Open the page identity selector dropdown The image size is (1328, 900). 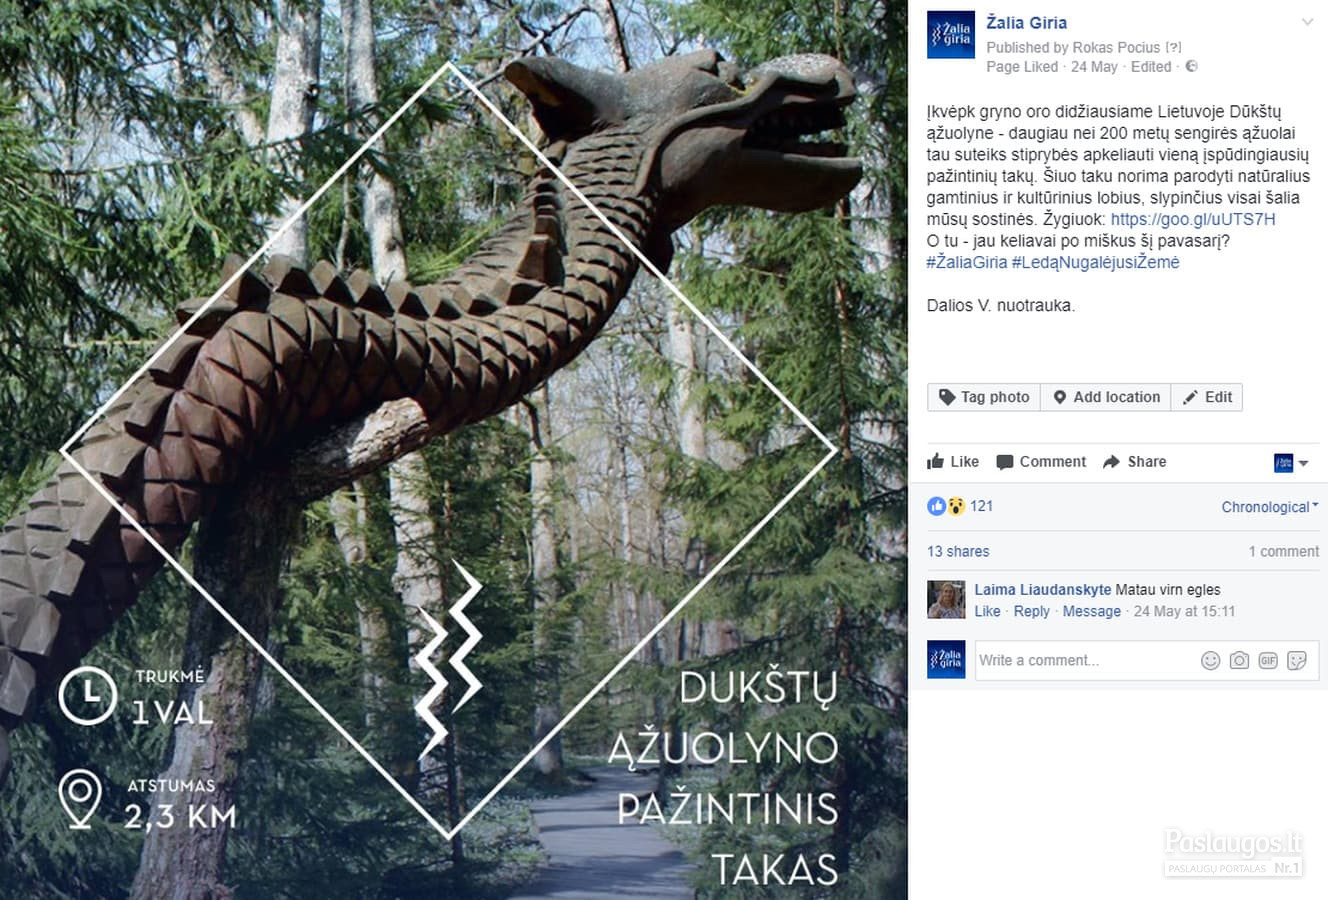tap(1291, 463)
